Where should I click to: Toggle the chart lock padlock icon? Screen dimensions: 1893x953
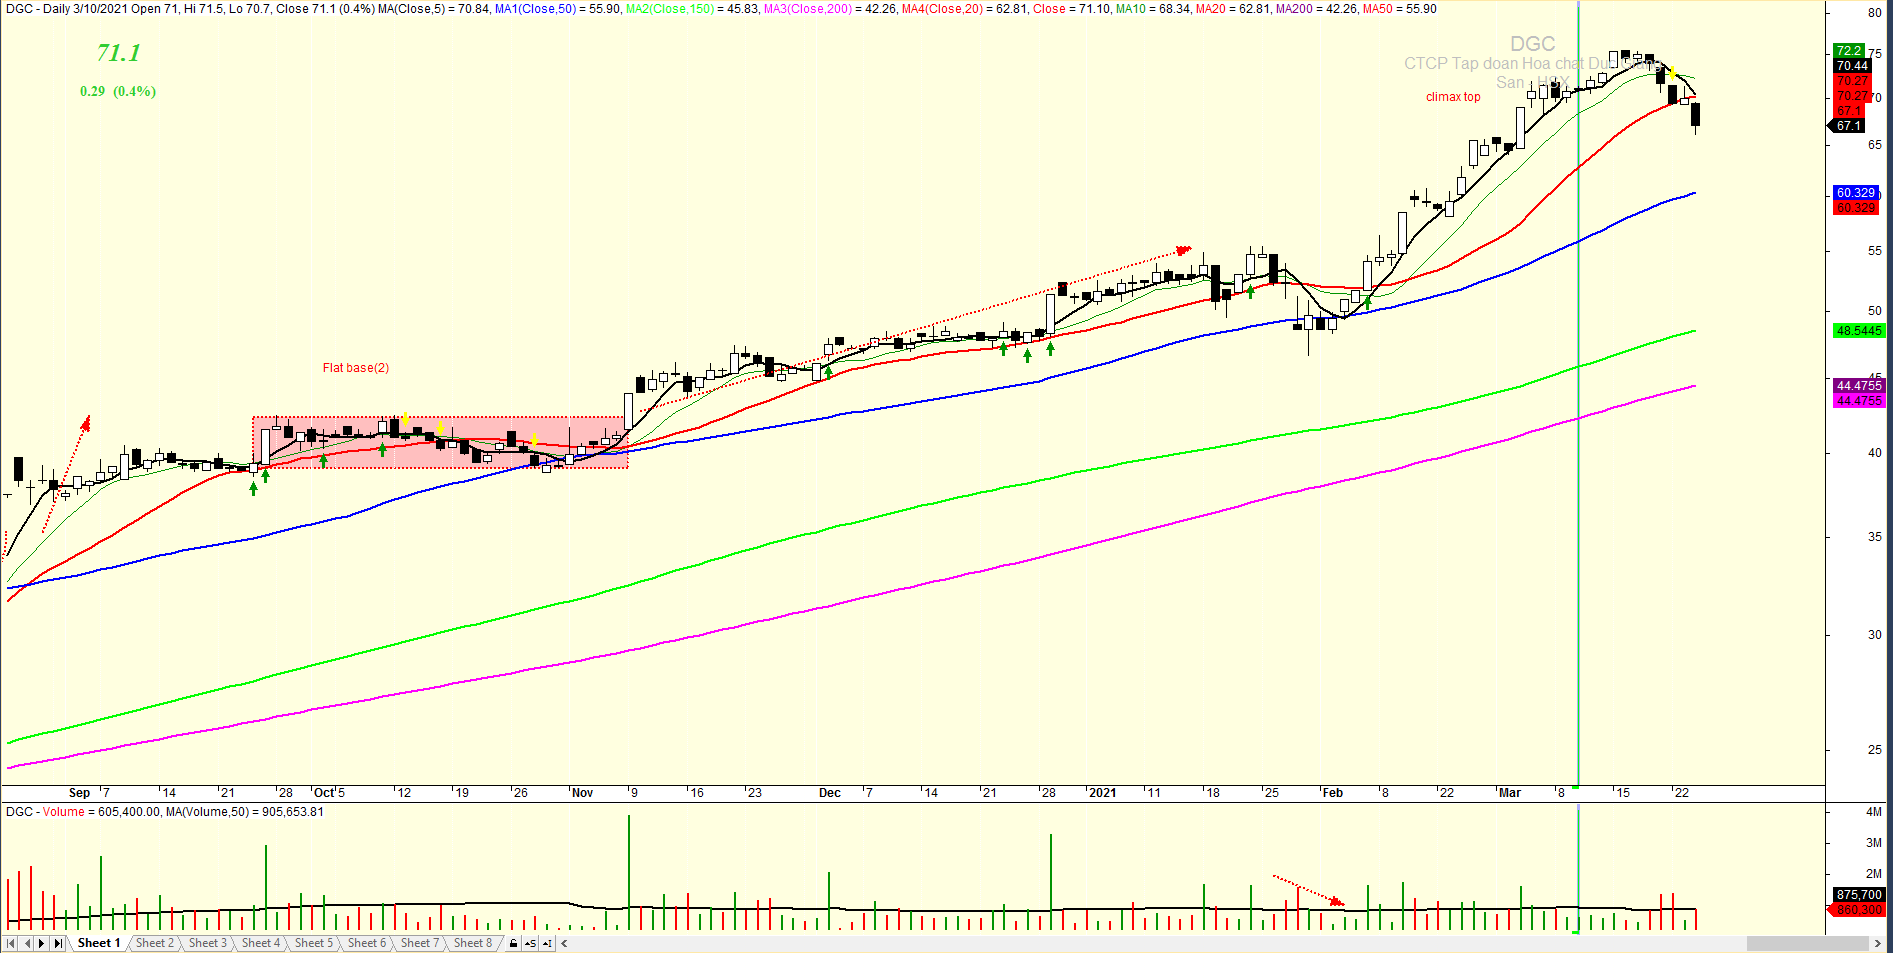click(x=514, y=943)
